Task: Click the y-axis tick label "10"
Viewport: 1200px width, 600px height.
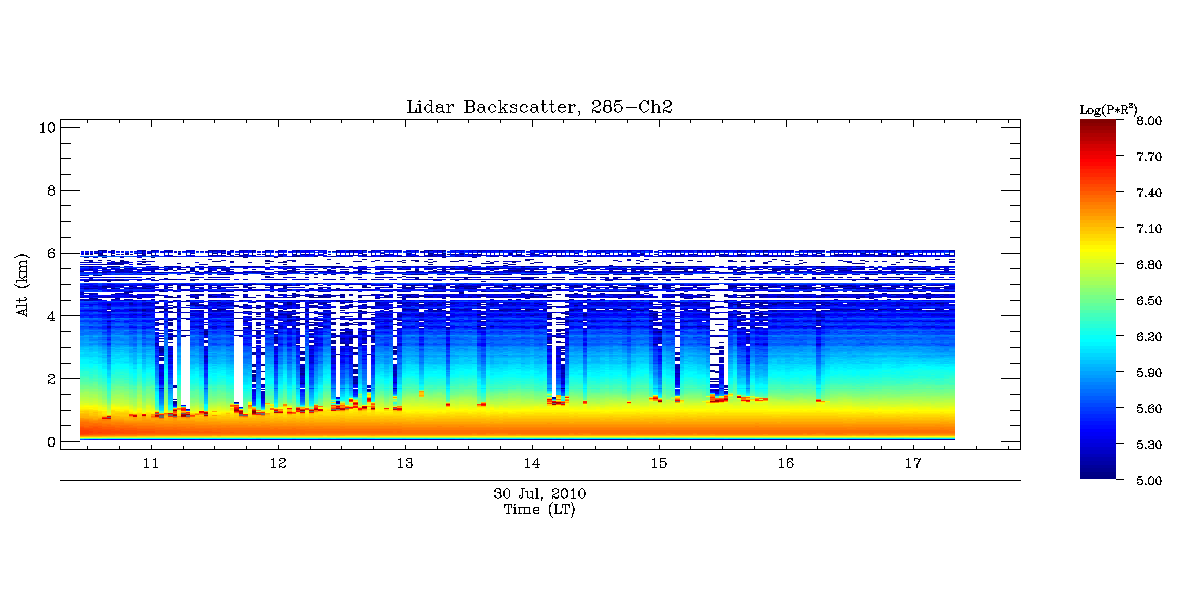Action: [45, 127]
